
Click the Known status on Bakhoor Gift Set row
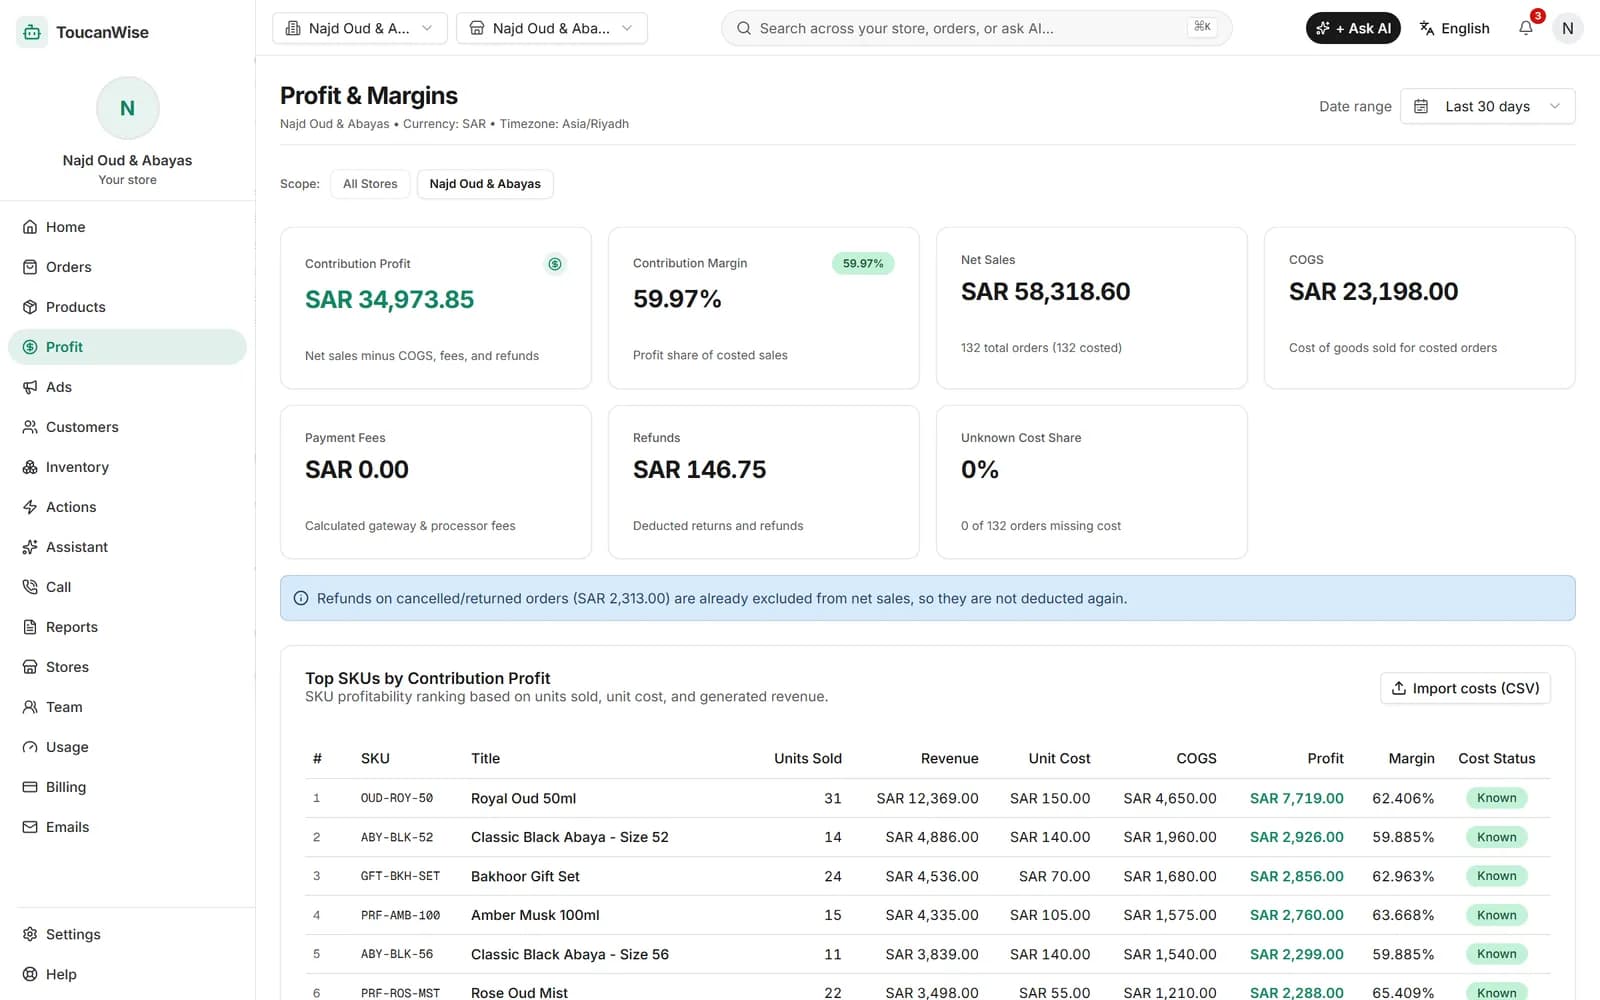pos(1496,876)
